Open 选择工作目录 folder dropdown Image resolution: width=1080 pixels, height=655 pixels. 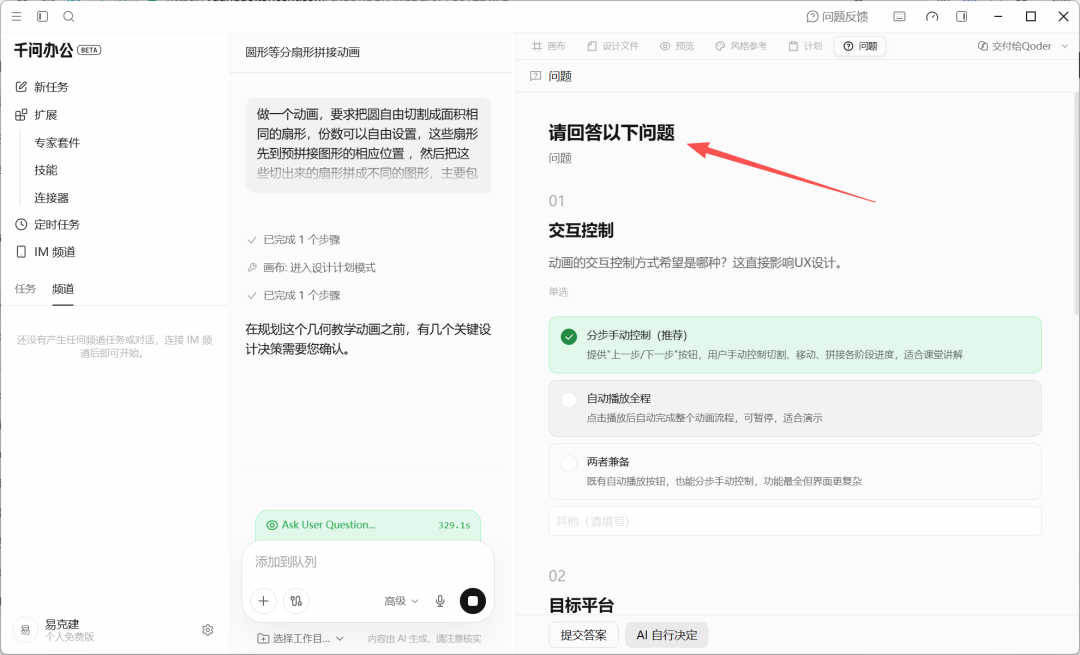[300, 638]
